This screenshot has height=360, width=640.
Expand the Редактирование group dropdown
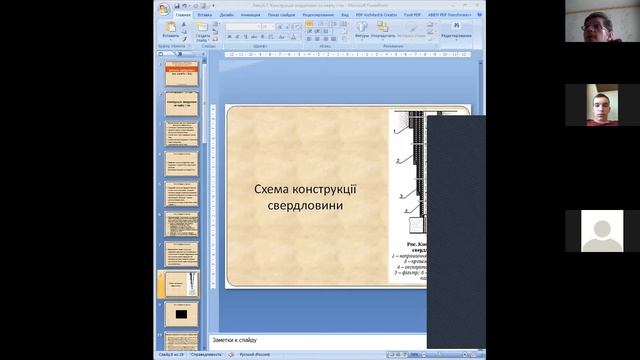pos(456,40)
